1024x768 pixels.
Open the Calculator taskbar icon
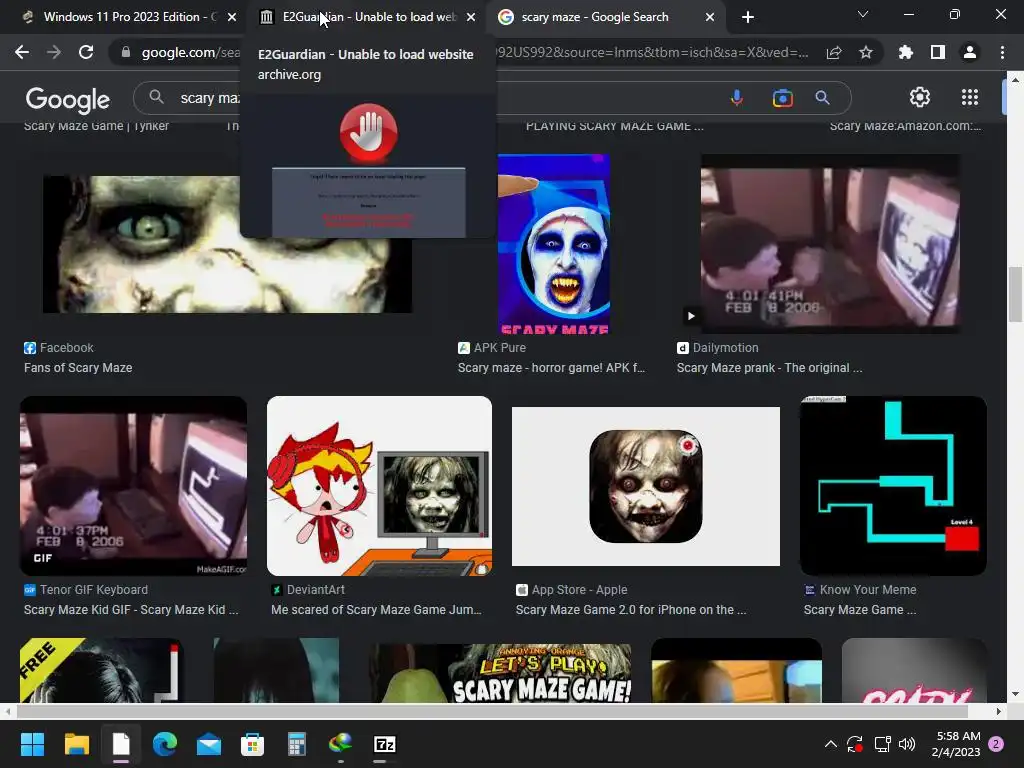tap(296, 744)
